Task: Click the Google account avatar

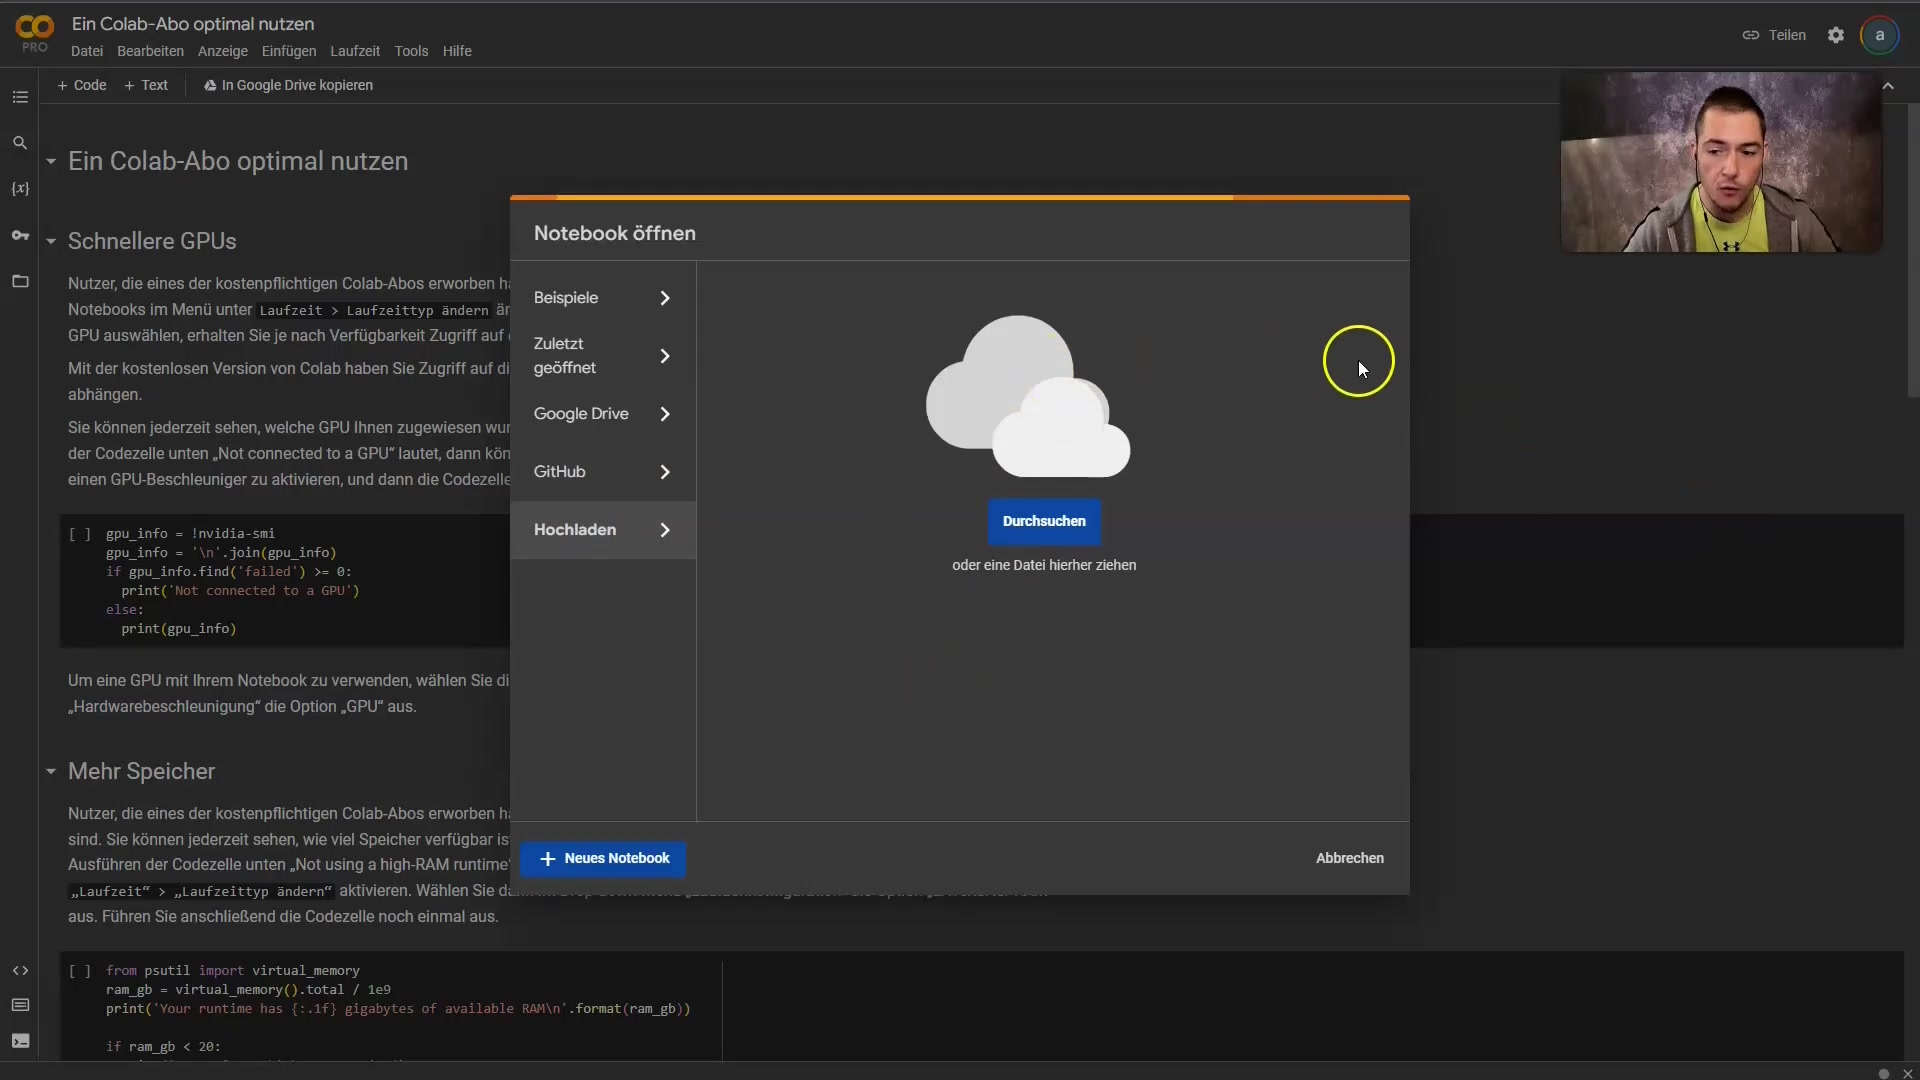Action: [1880, 35]
